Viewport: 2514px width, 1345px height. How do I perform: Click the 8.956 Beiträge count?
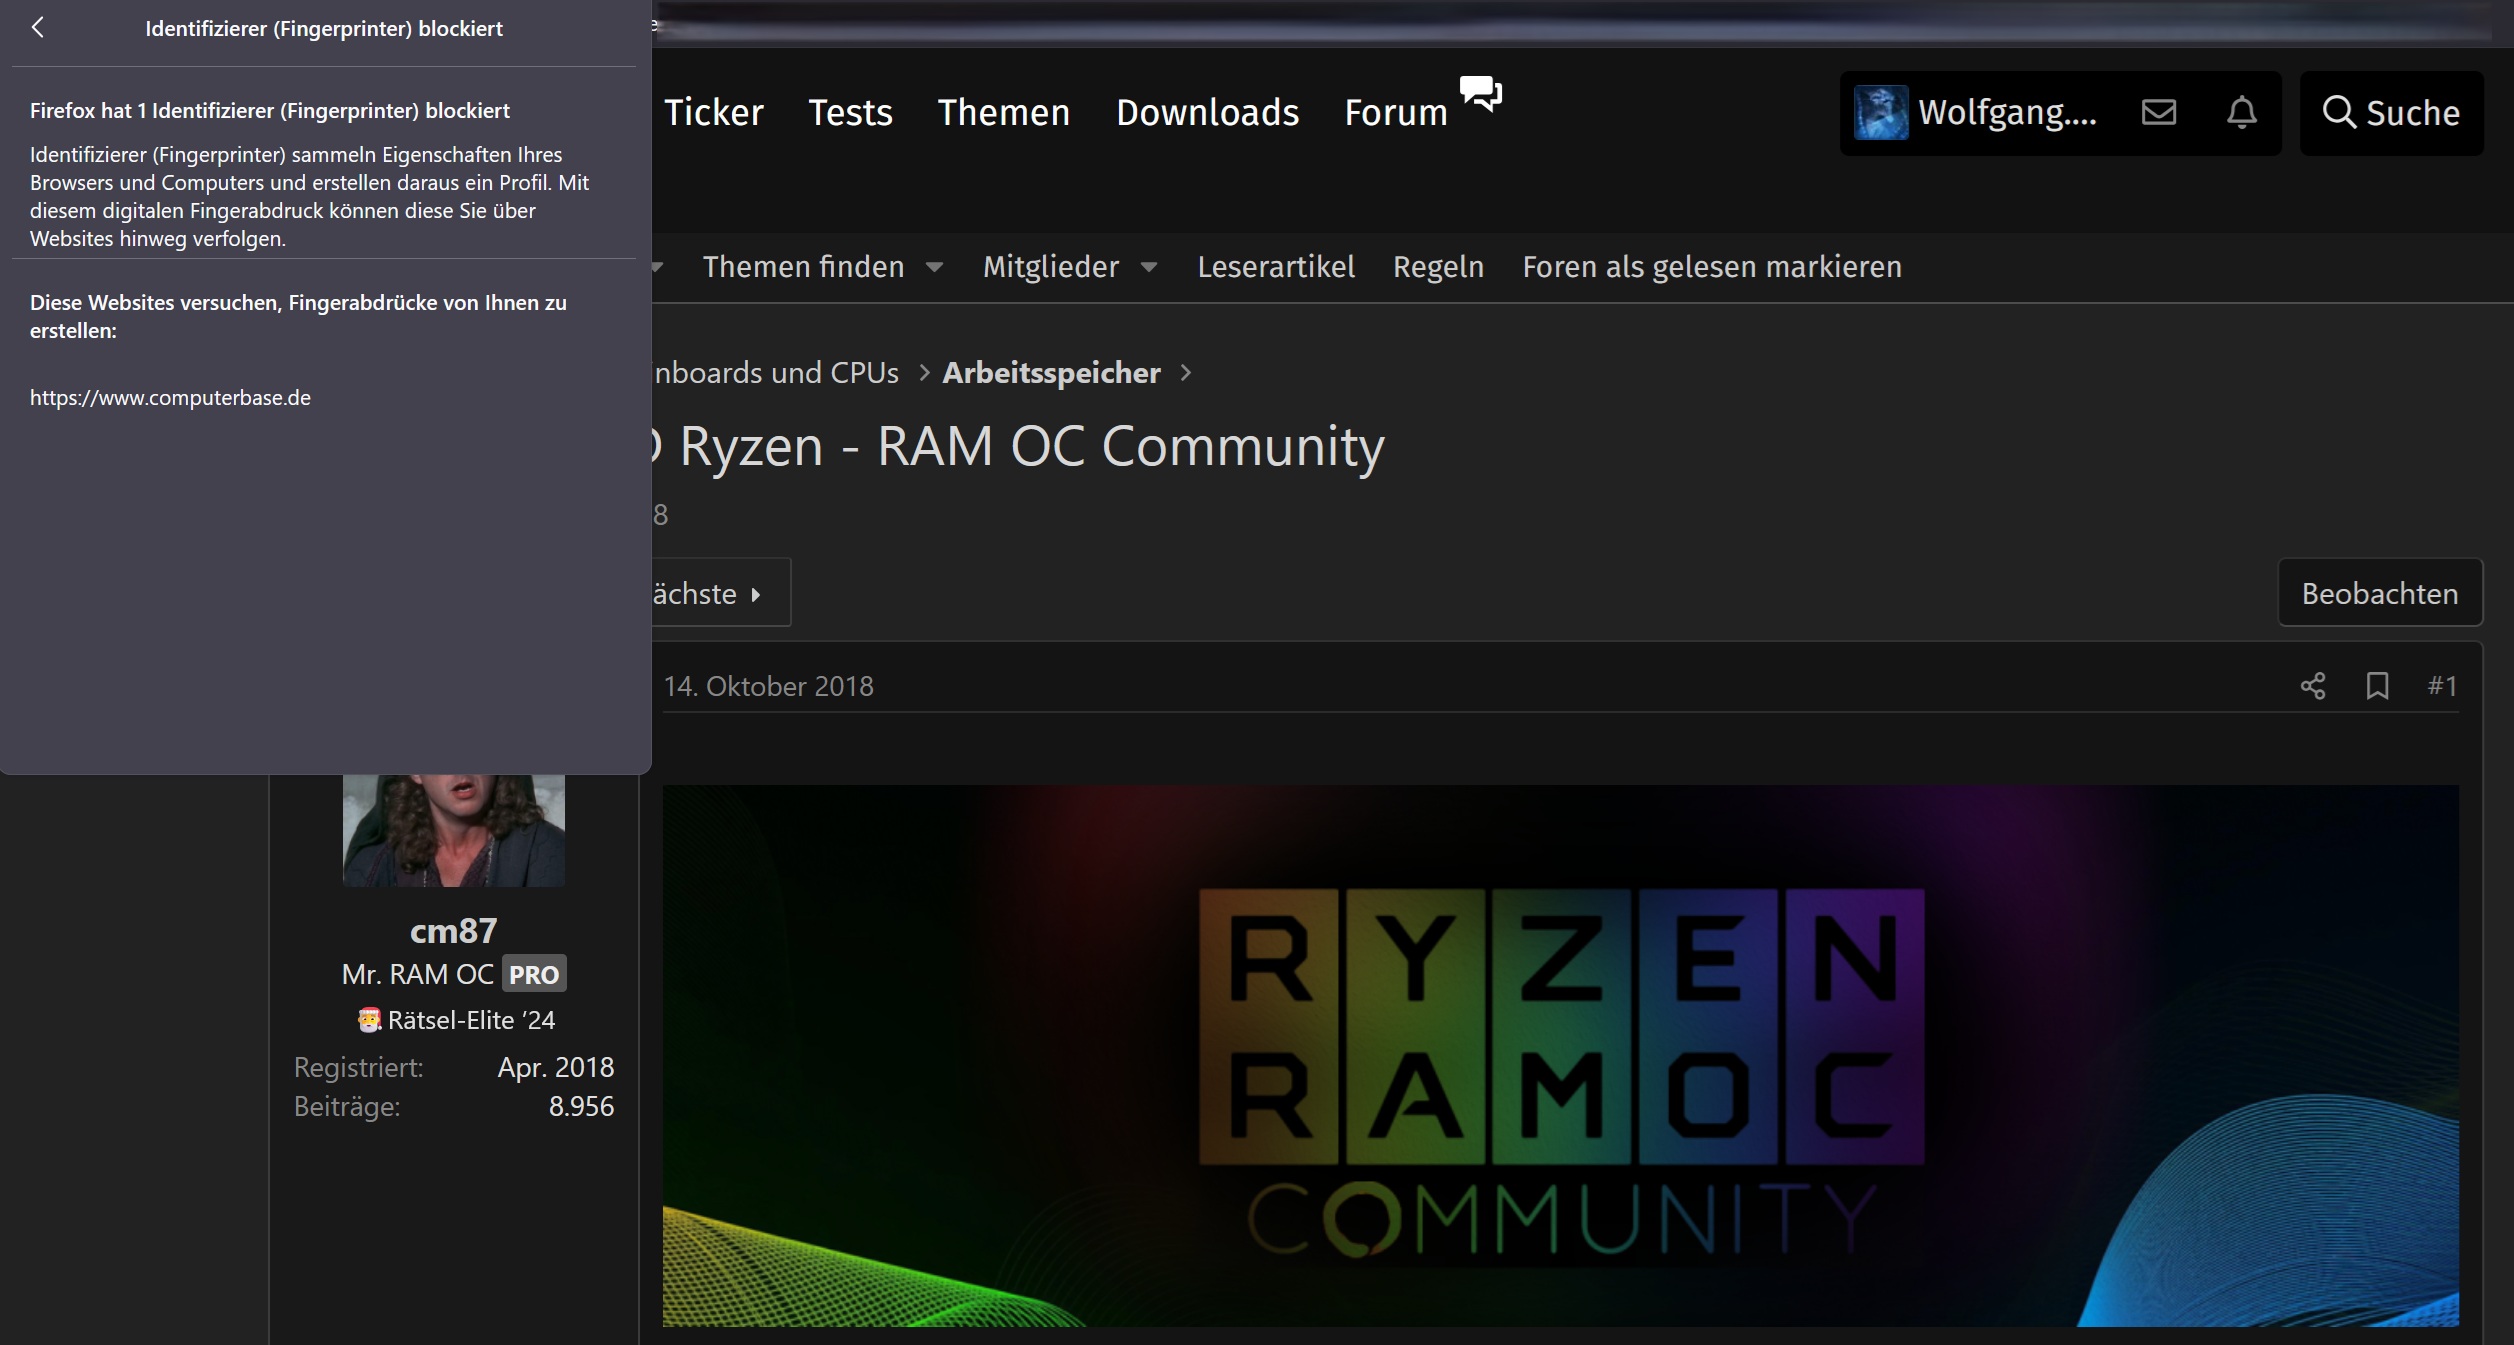581,1107
